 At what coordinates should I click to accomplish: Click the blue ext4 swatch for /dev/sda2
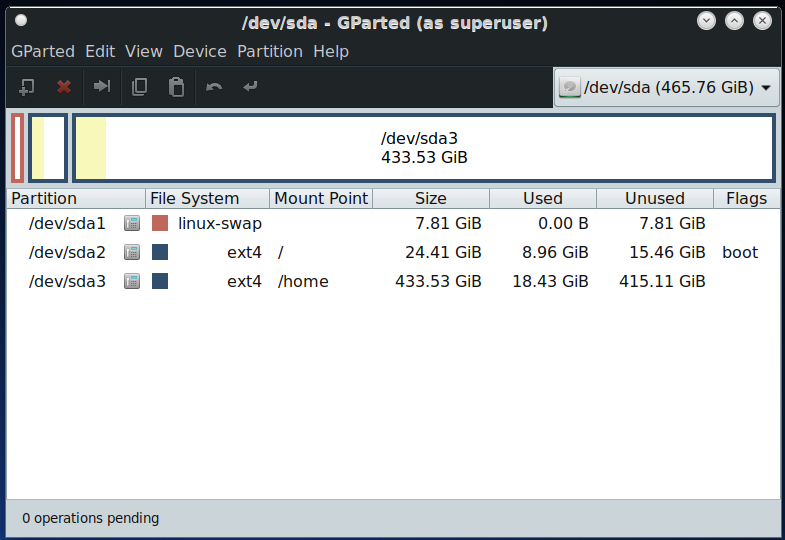point(160,252)
